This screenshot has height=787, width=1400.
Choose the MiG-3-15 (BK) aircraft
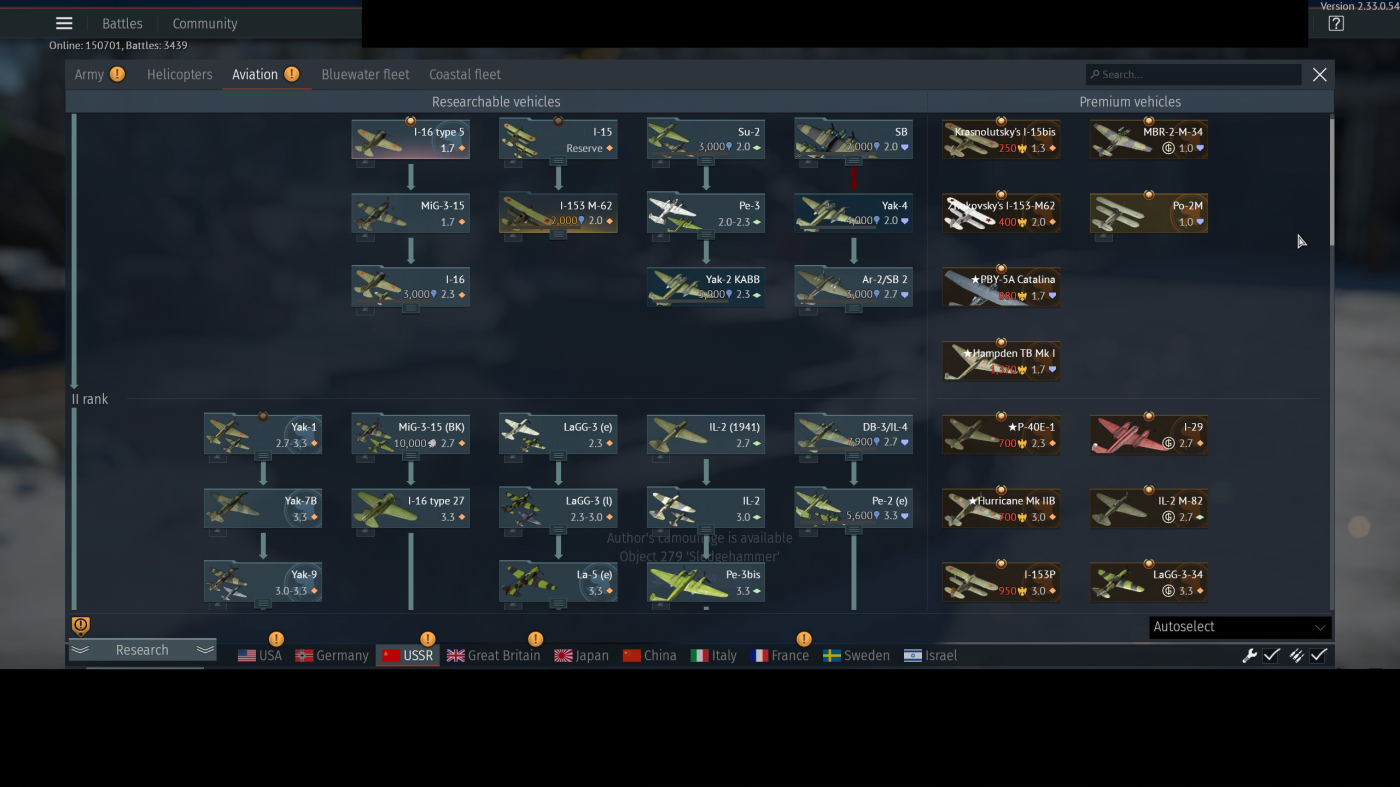[x=410, y=435]
